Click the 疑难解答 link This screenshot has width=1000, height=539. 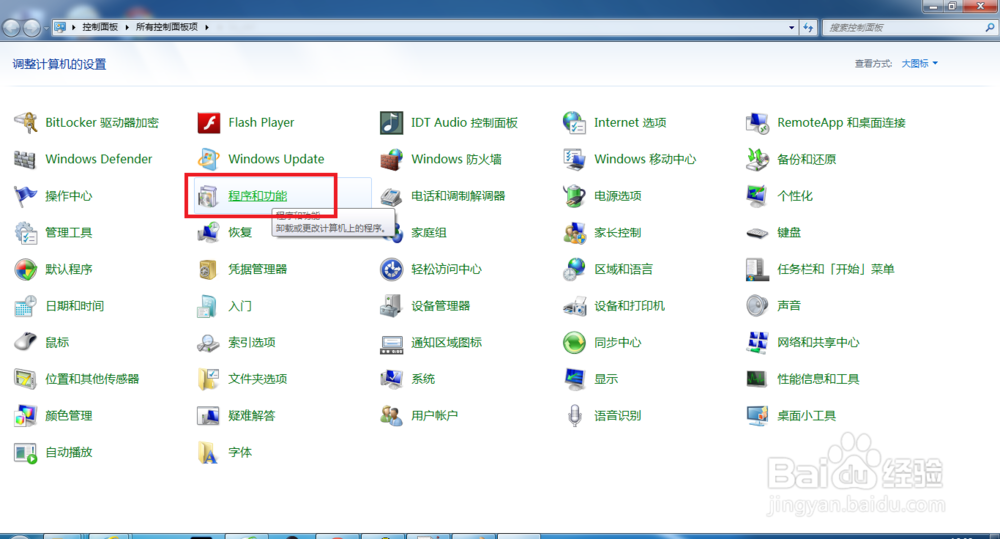[x=252, y=415]
